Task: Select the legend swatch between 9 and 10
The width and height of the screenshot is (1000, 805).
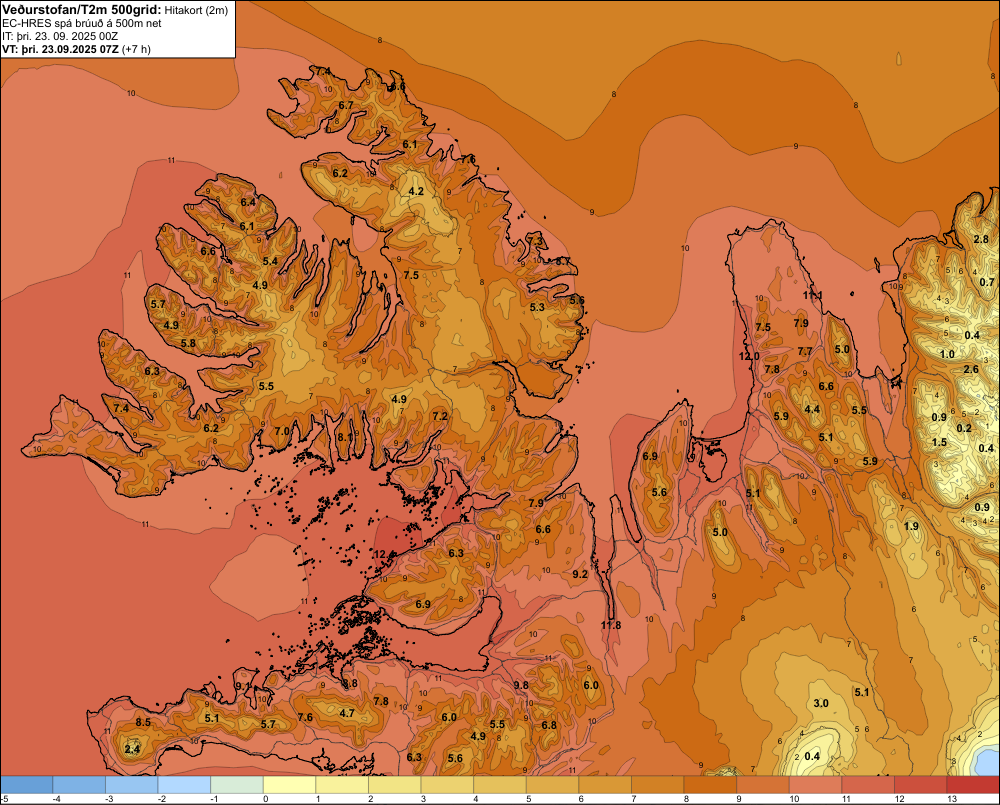Action: coord(763,785)
